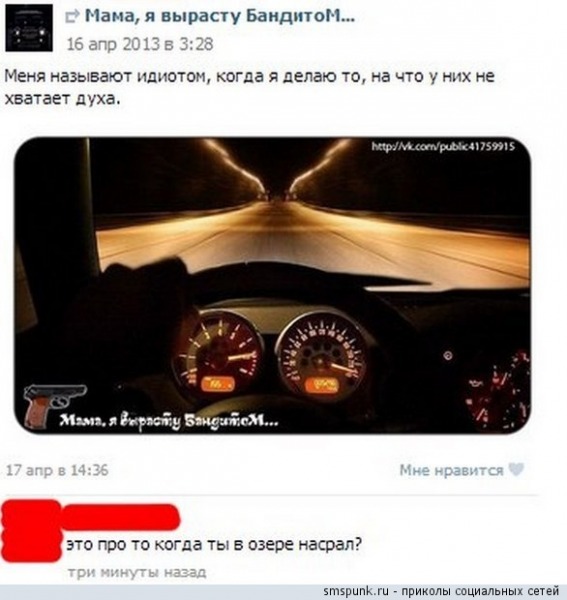Toggle the heart like icon
Image resolution: width=567 pixels, height=600 pixels.
tap(516, 470)
